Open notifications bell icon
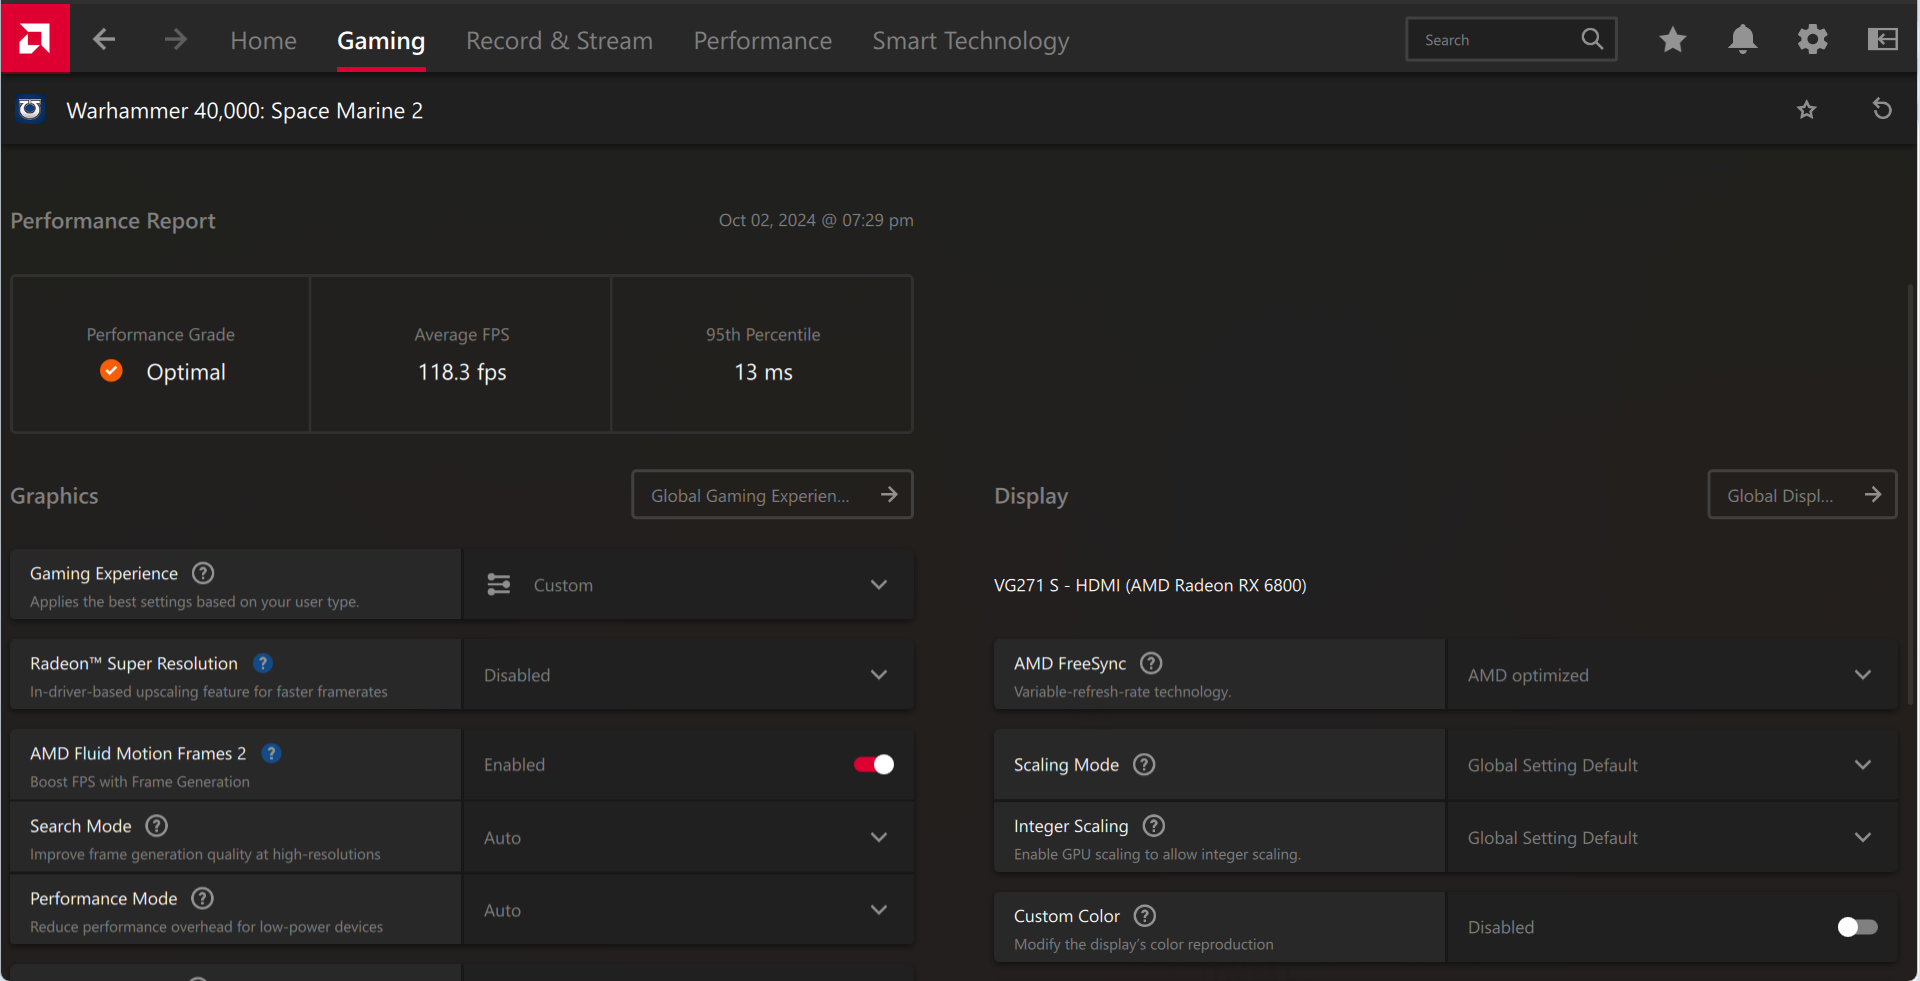1920x981 pixels. pyautogui.click(x=1742, y=40)
